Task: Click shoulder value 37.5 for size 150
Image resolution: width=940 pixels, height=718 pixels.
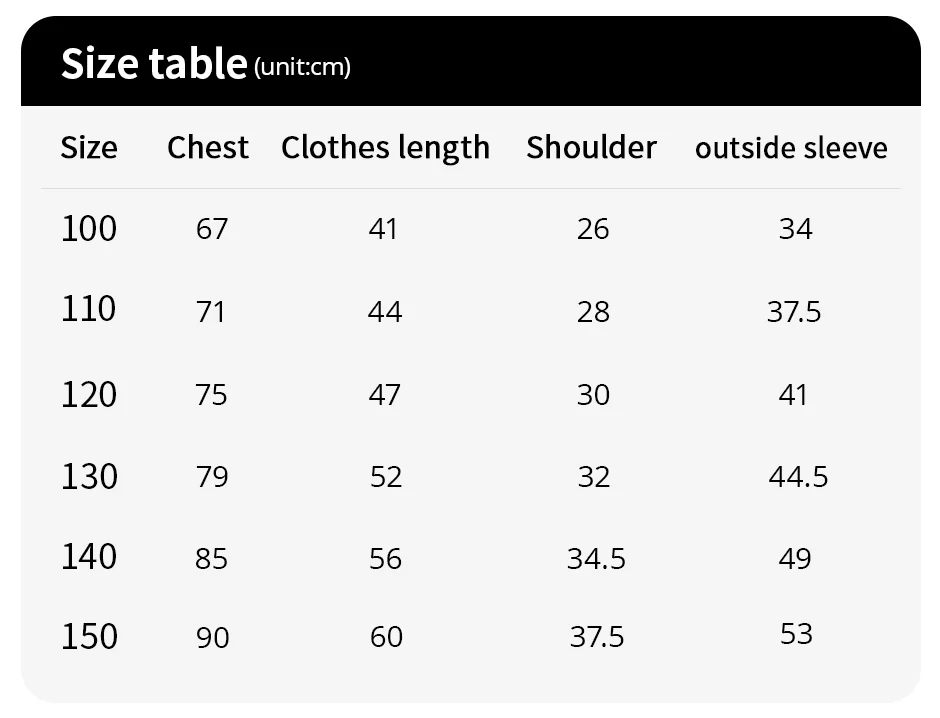Action: coord(597,637)
